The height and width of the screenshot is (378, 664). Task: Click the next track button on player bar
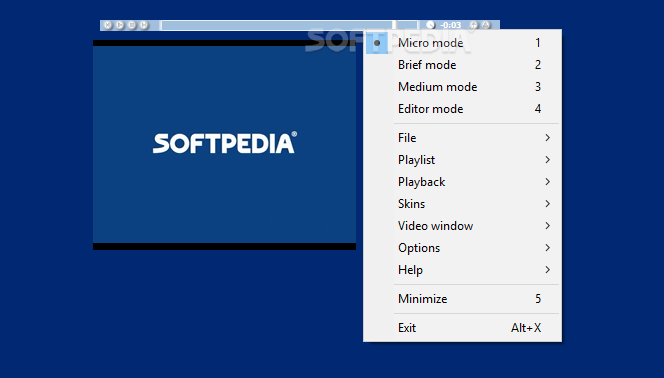(x=144, y=25)
